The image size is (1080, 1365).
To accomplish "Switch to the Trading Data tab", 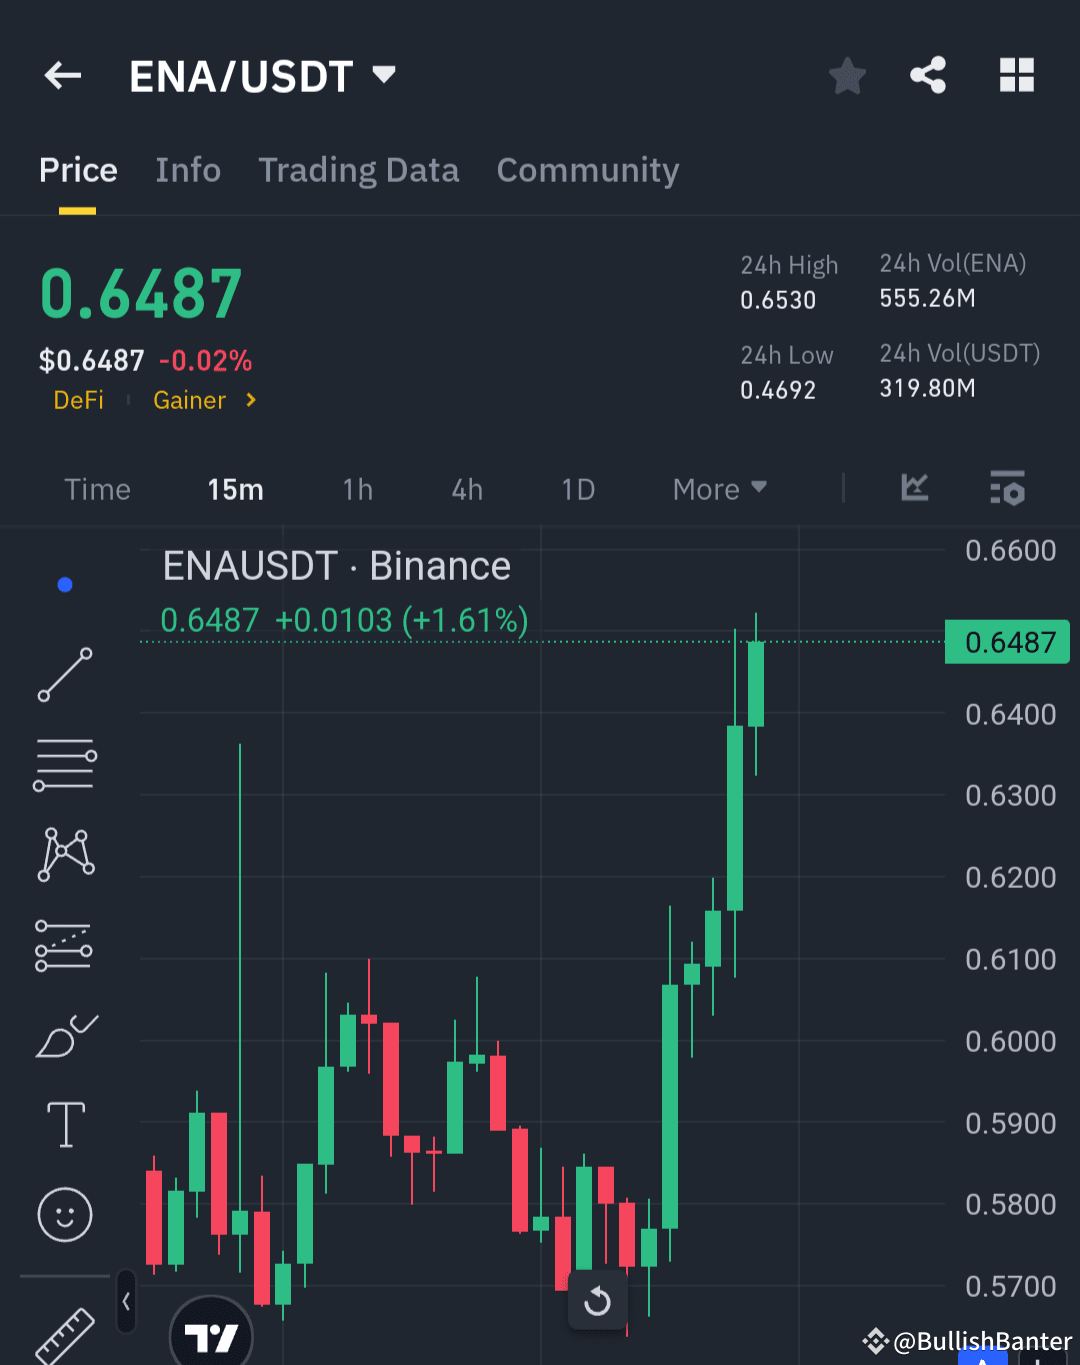I will pyautogui.click(x=358, y=170).
